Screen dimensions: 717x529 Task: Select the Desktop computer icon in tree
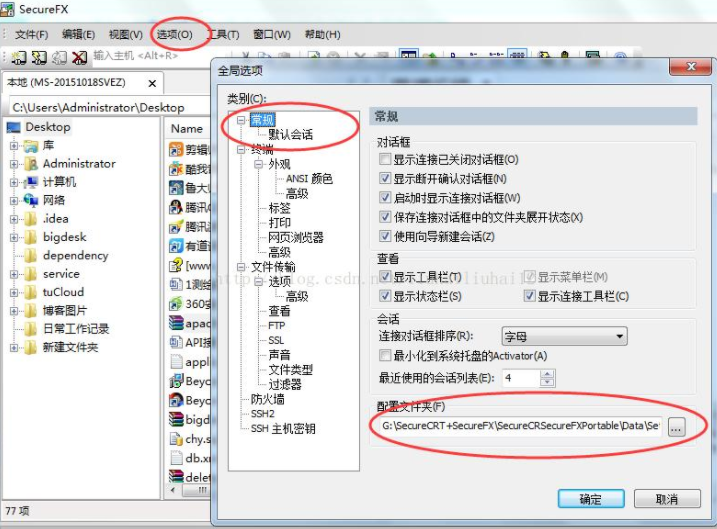point(14,127)
